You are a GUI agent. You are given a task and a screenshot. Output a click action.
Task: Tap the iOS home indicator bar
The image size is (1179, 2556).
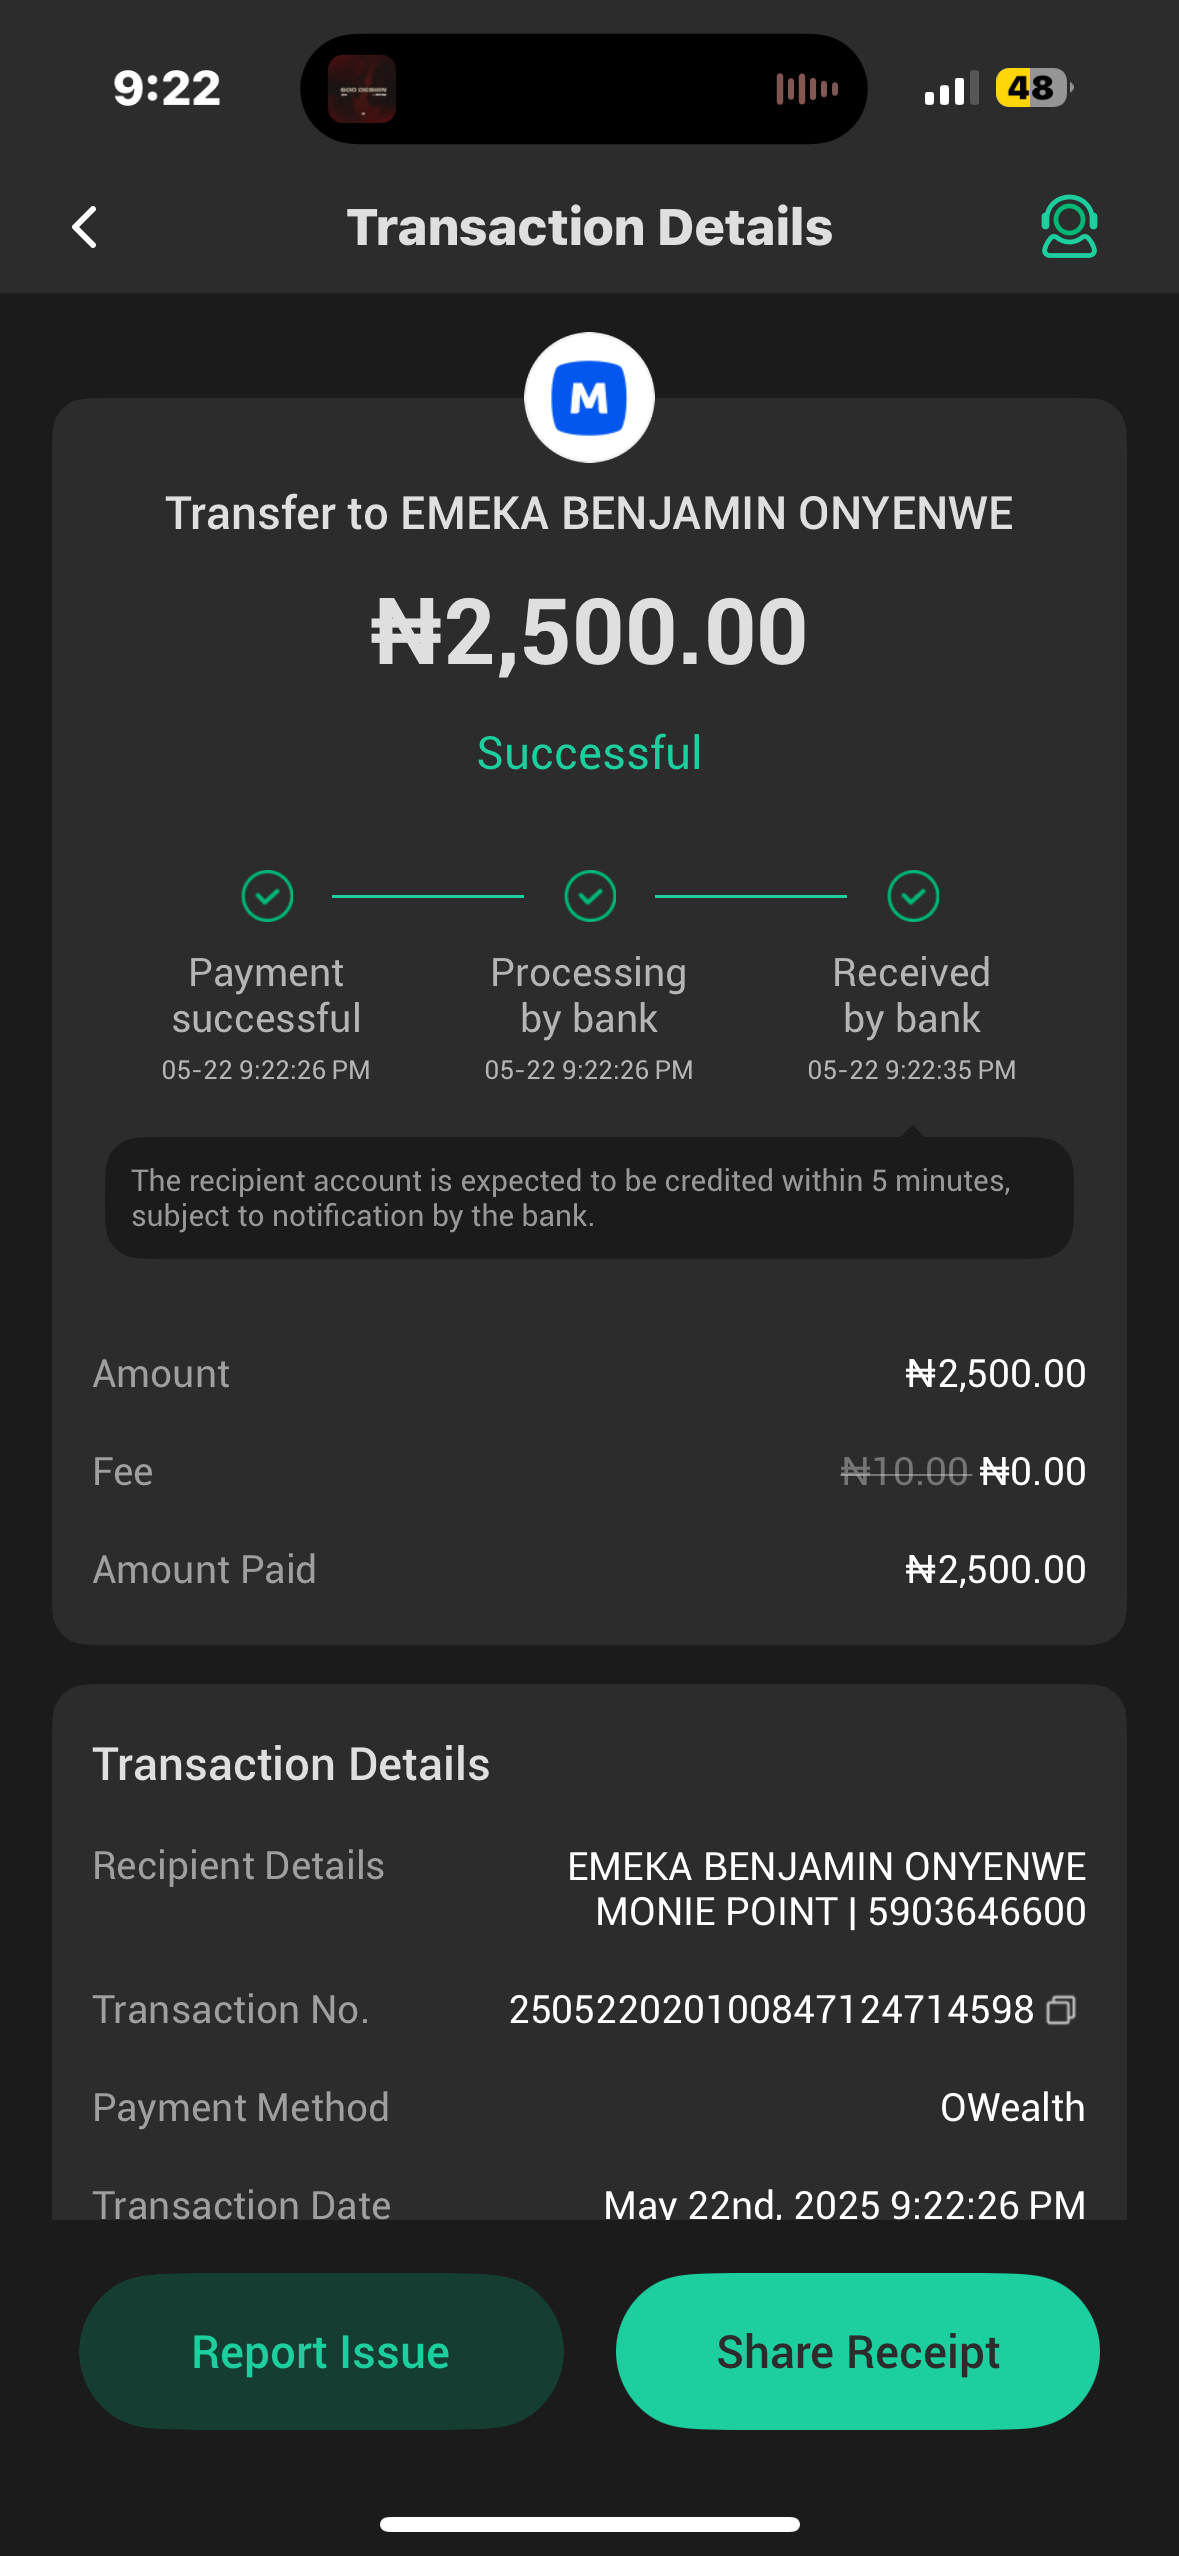tap(589, 2524)
